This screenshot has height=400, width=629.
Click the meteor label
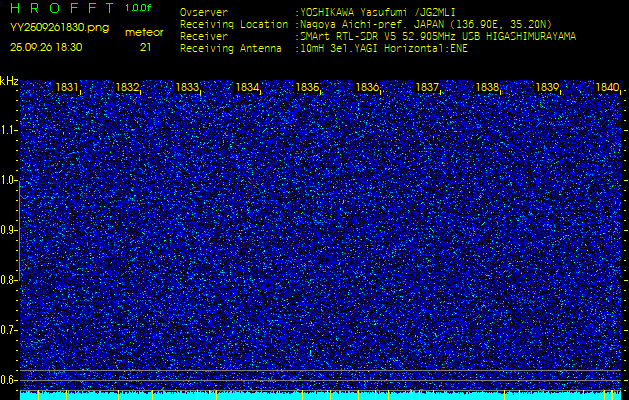point(144,32)
